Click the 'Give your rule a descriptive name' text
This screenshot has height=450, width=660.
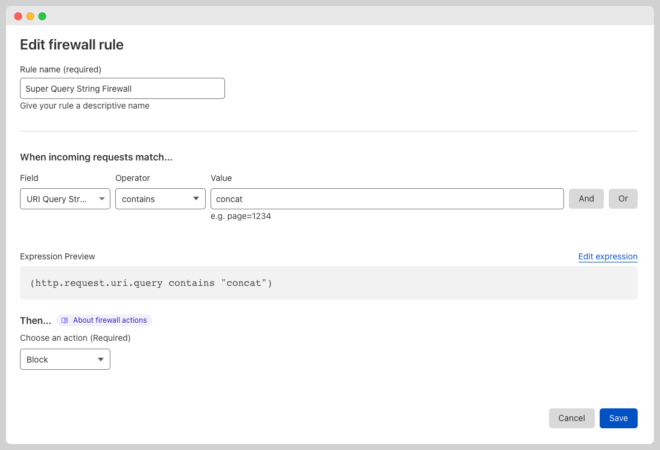pos(85,106)
